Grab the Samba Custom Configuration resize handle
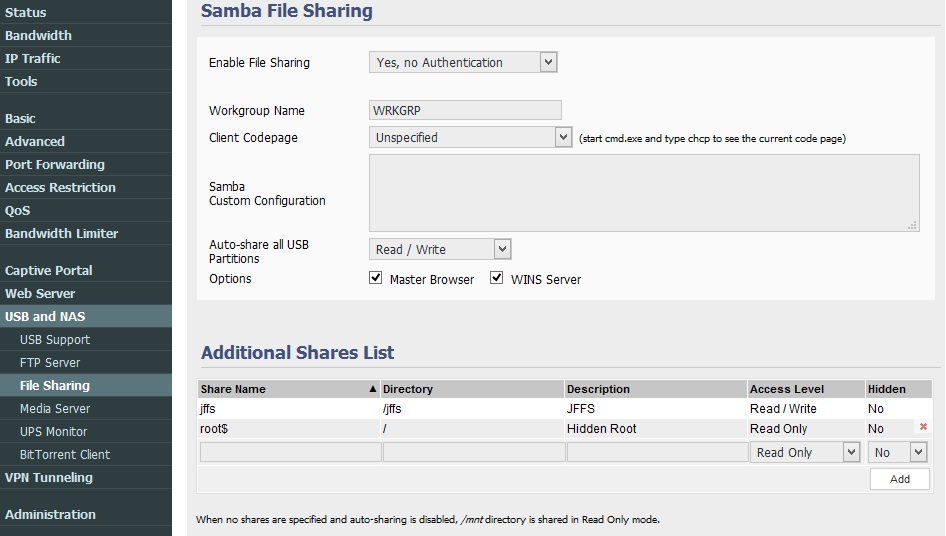The width and height of the screenshot is (946, 536). pos(912,225)
